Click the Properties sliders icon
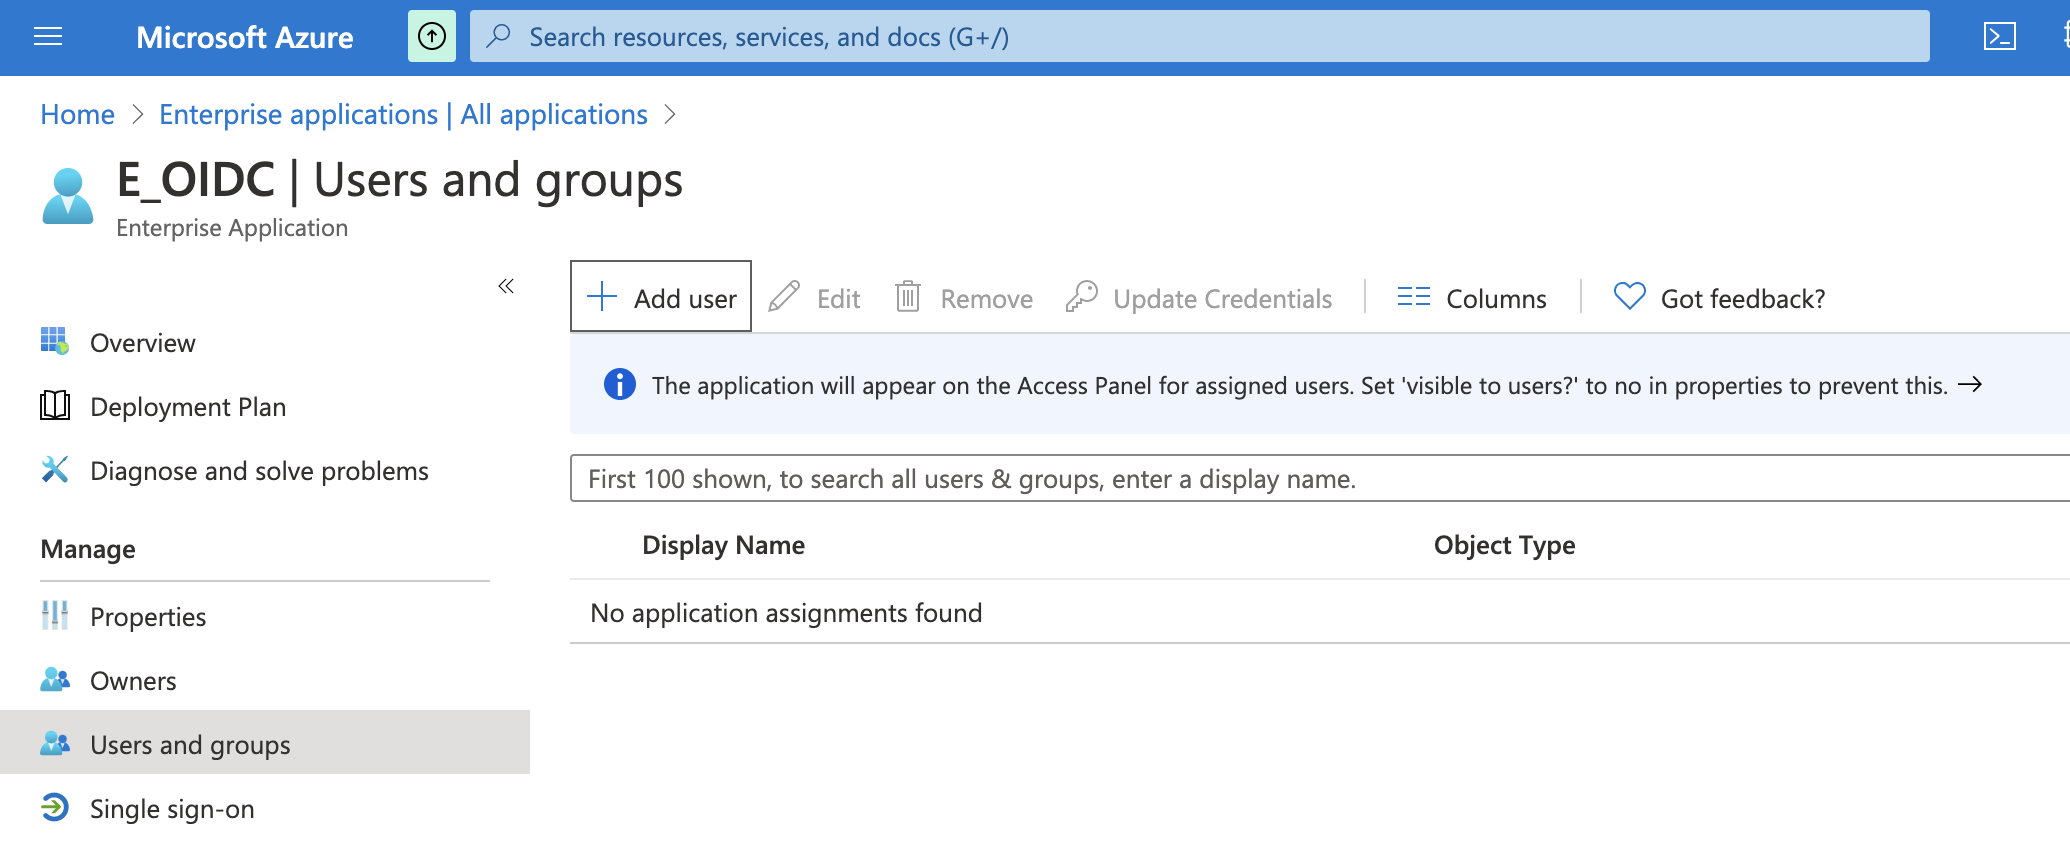 (x=55, y=615)
